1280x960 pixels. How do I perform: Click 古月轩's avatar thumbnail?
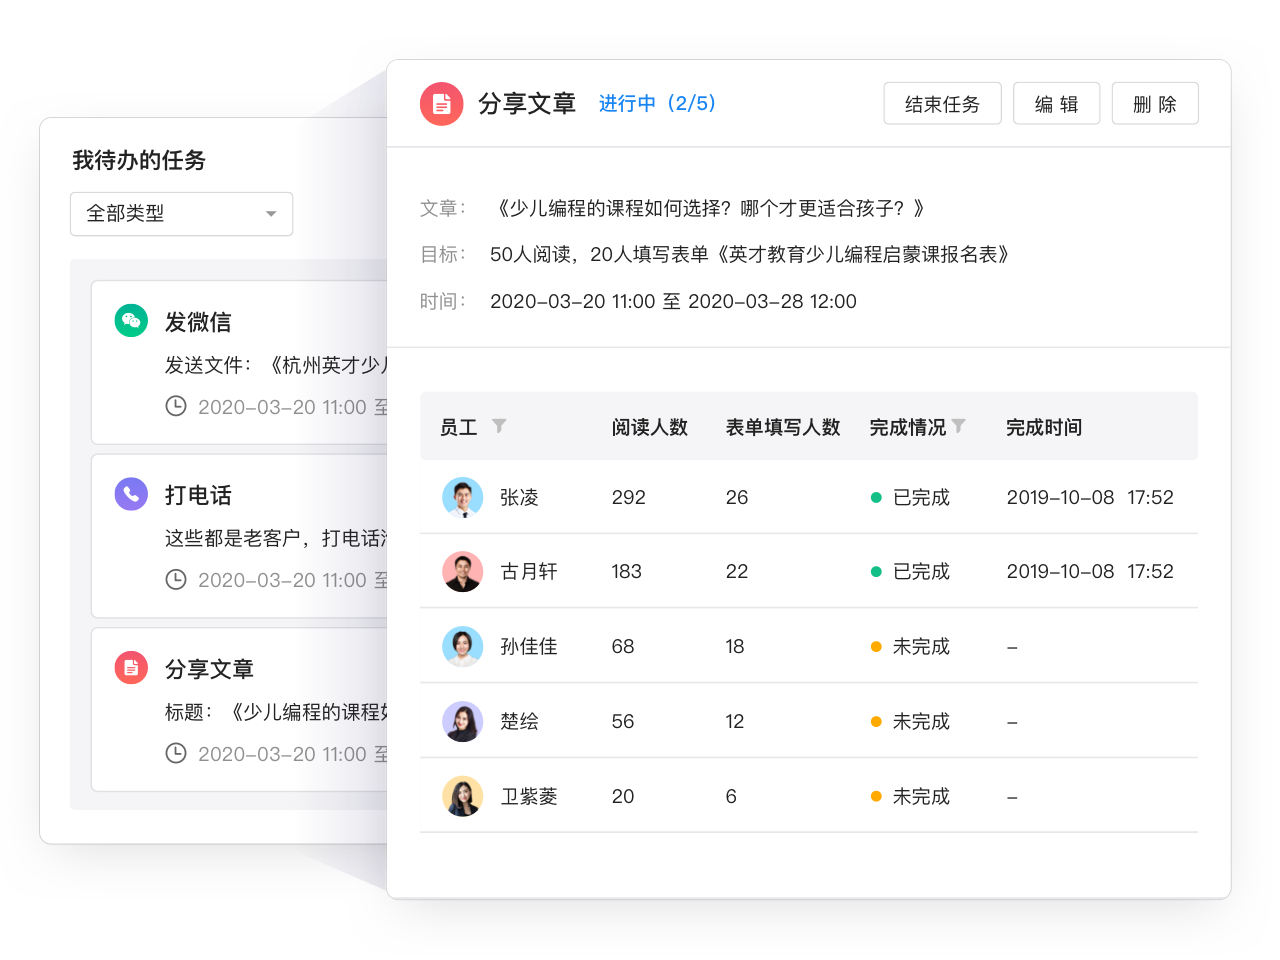pyautogui.click(x=462, y=571)
